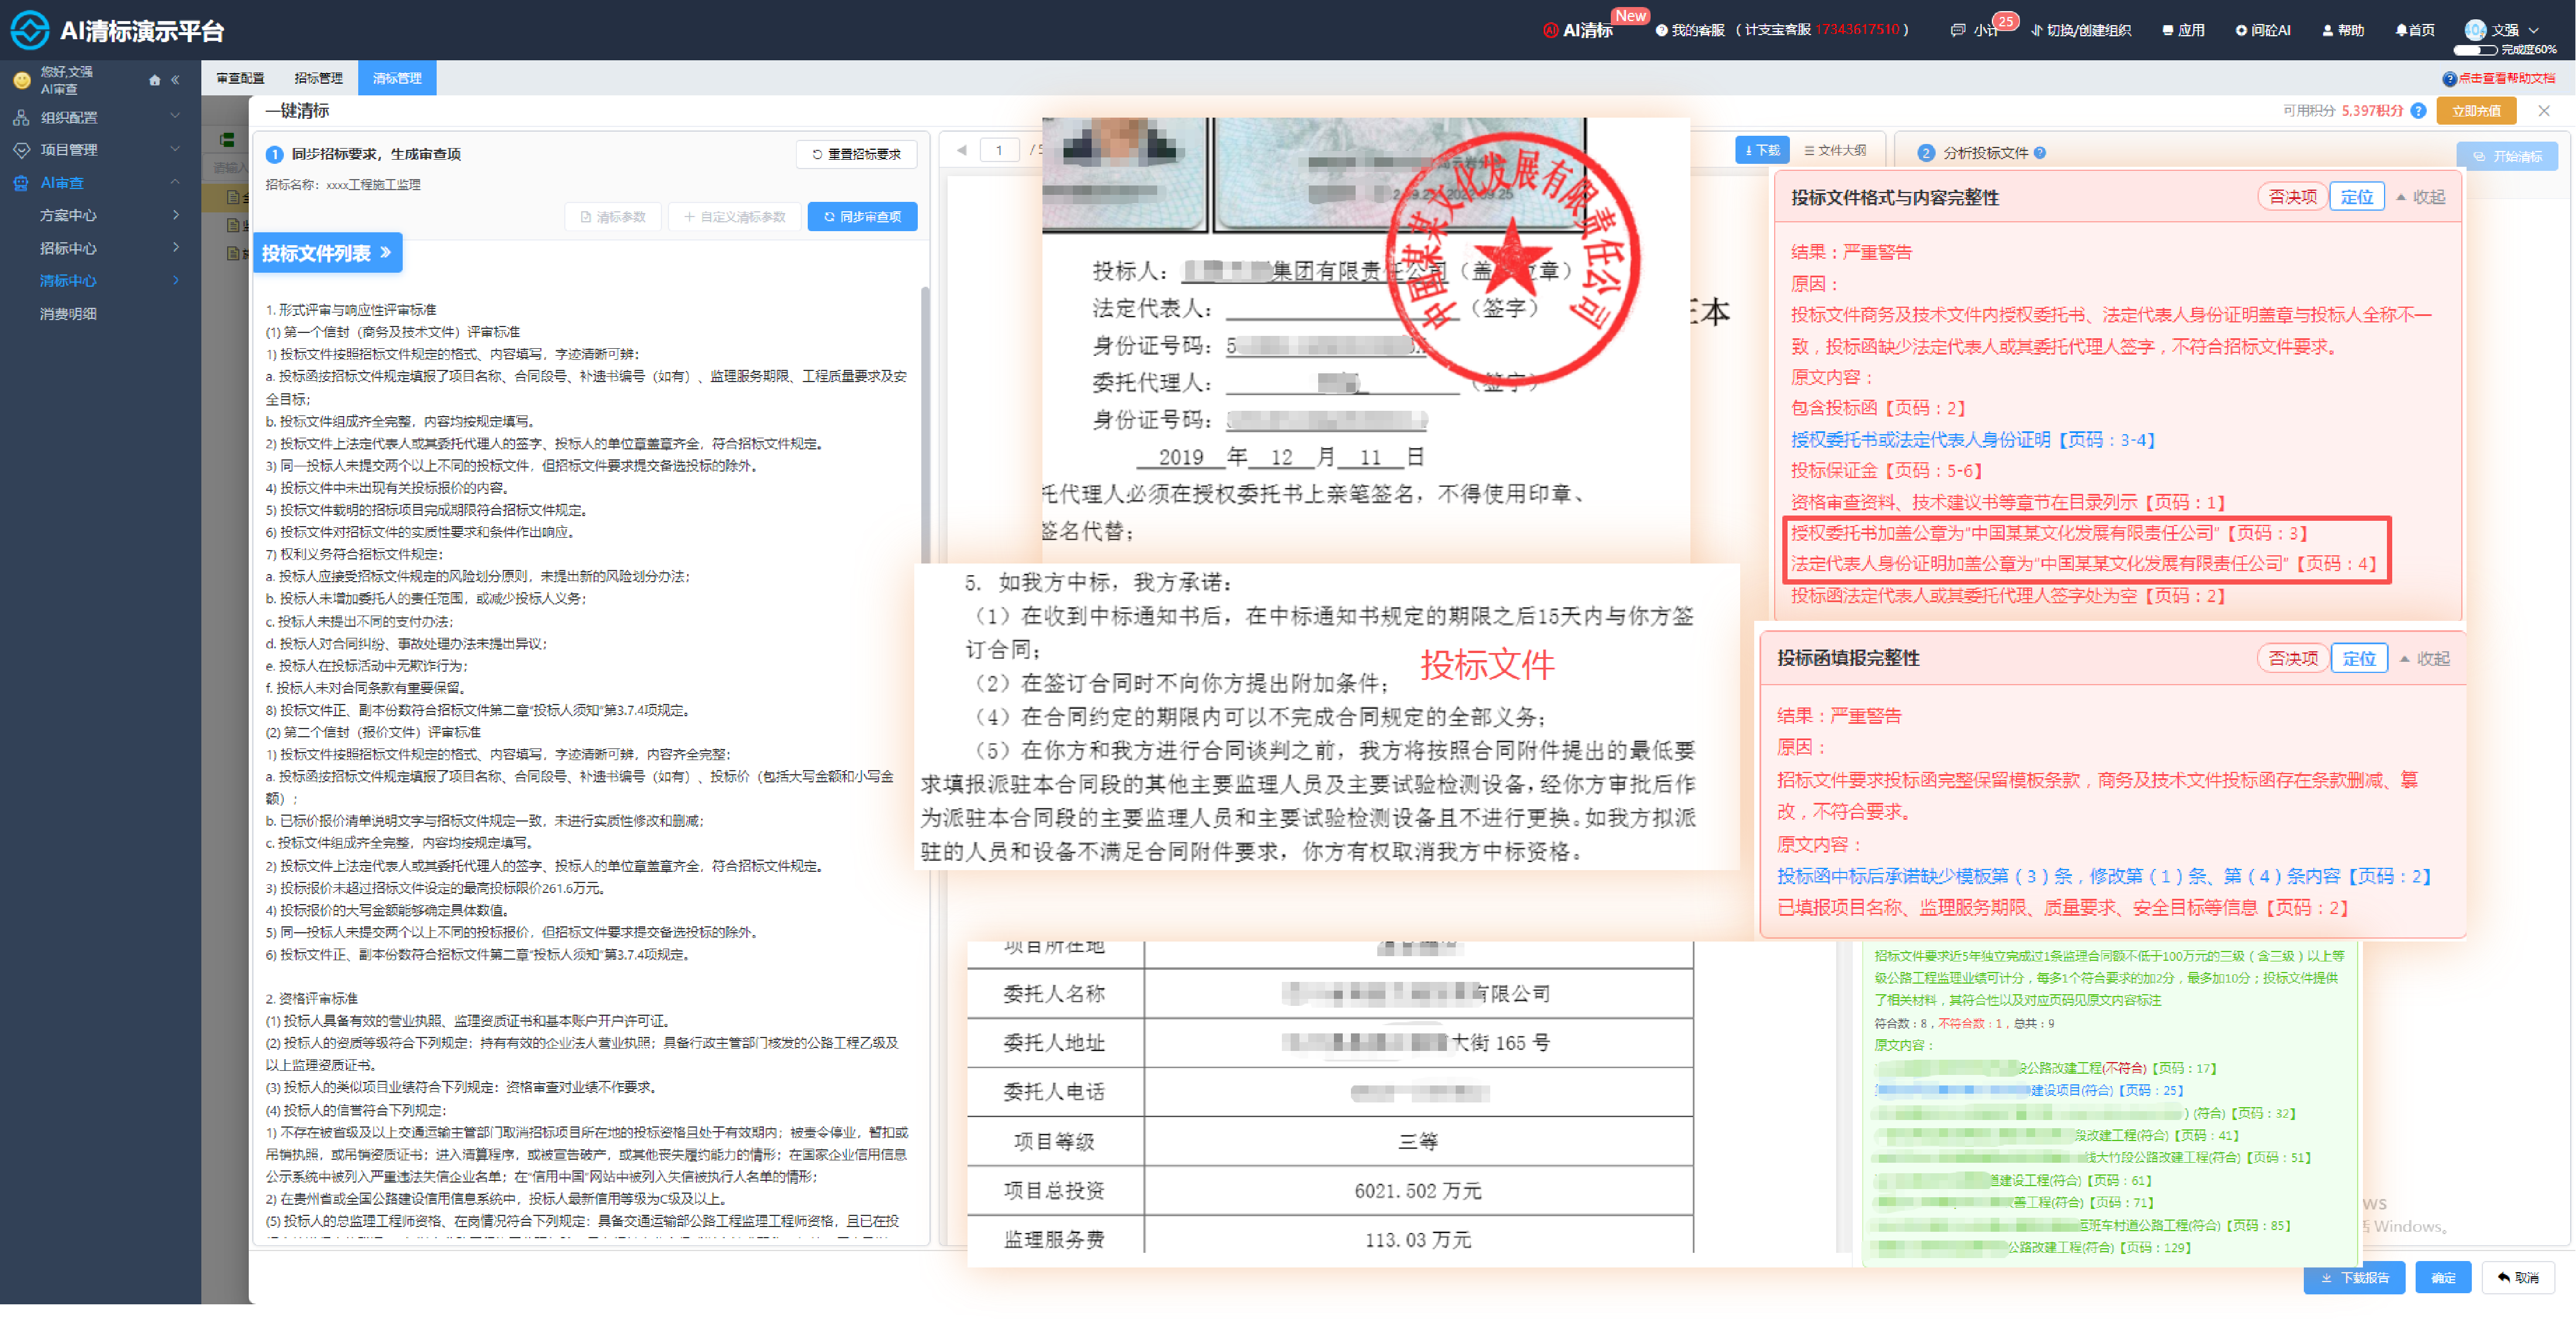Click the page number input field

click(x=998, y=151)
